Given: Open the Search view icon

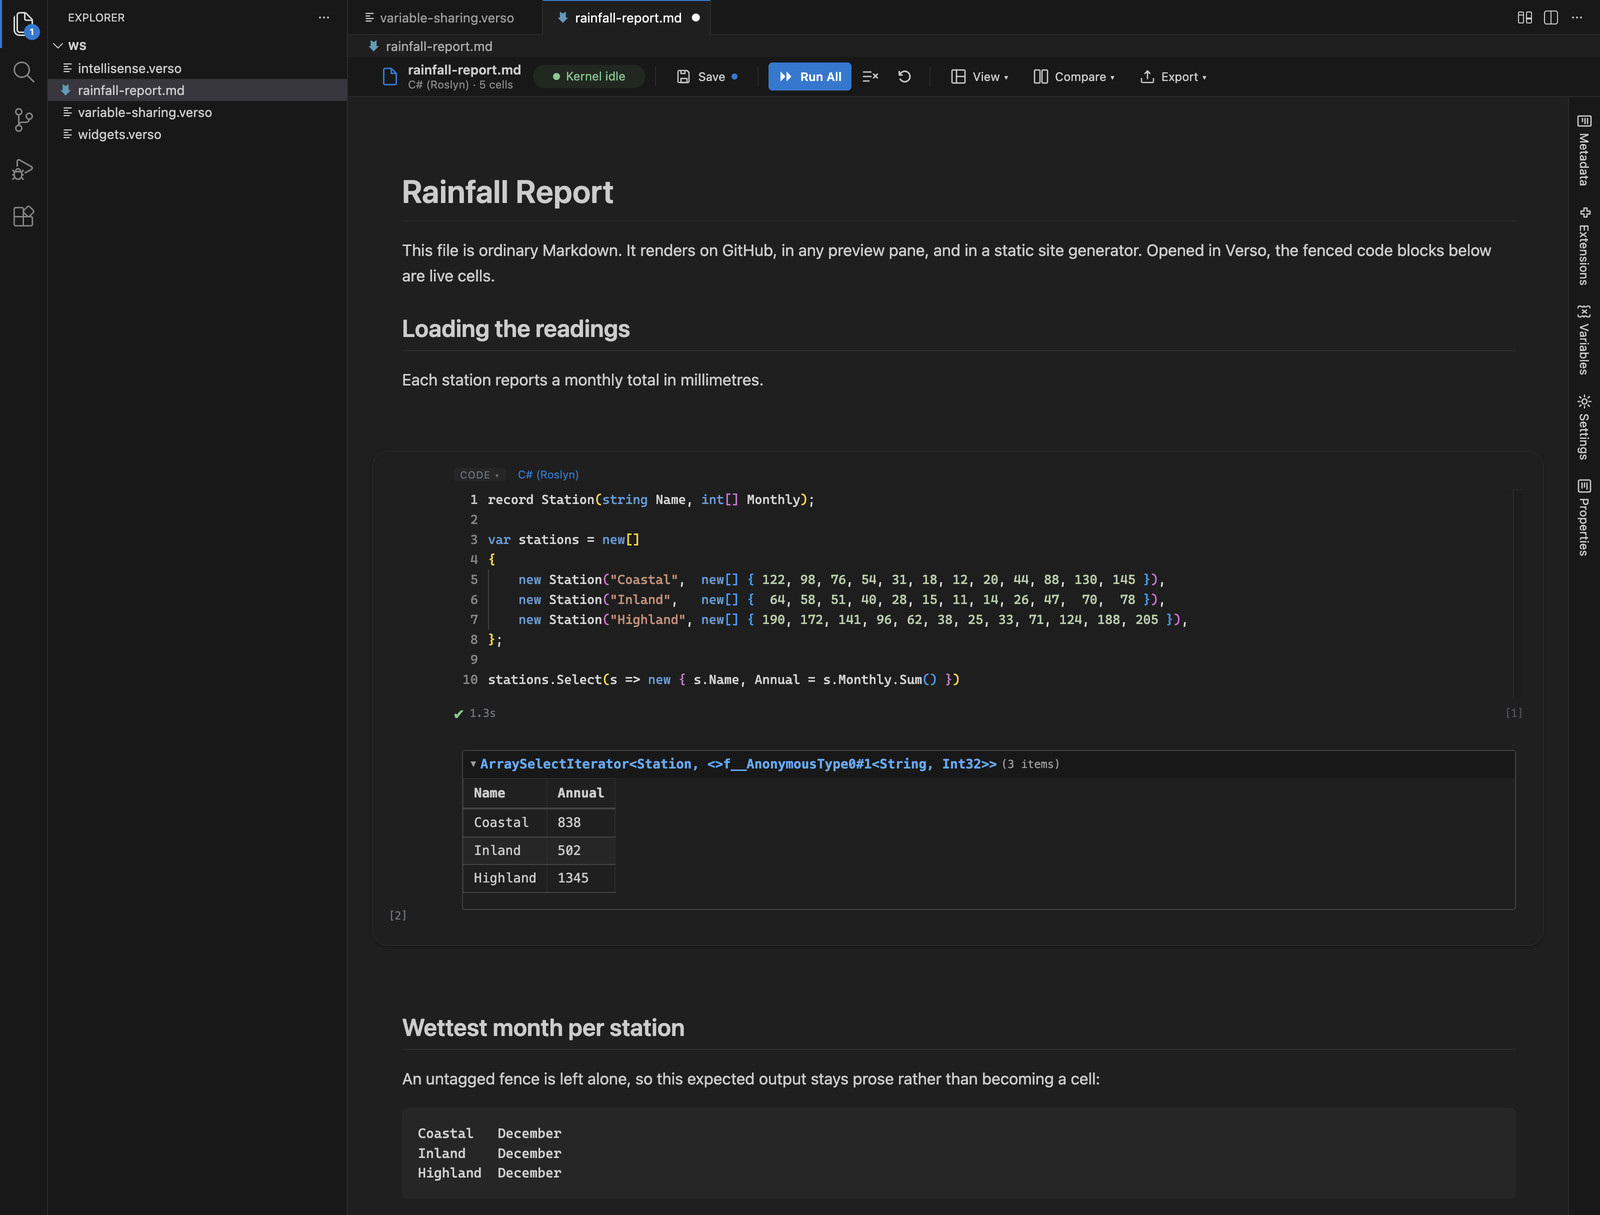Looking at the screenshot, I should (x=23, y=72).
